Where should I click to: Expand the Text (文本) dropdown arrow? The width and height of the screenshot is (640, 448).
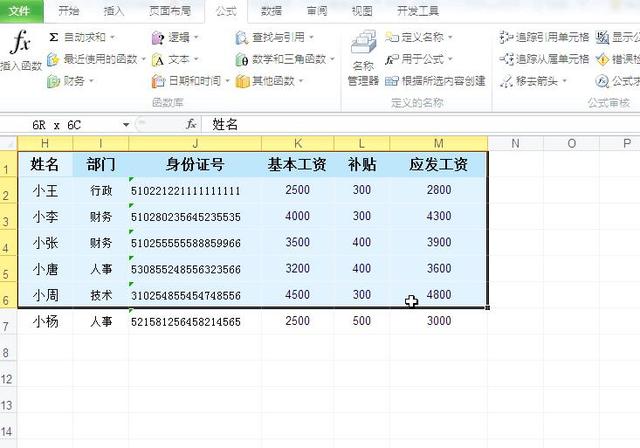[196, 60]
